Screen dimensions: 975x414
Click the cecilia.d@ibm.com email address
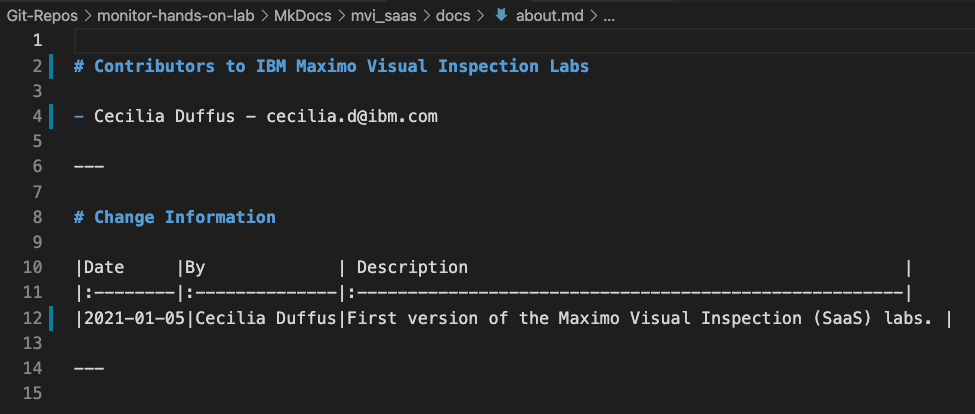(352, 116)
